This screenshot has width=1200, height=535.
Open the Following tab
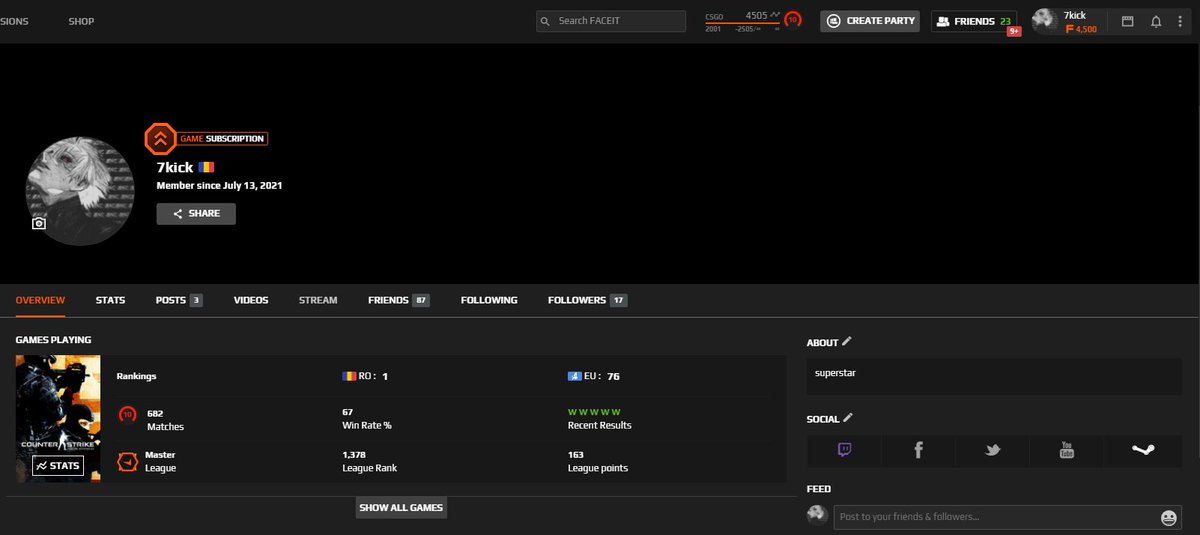click(x=489, y=300)
